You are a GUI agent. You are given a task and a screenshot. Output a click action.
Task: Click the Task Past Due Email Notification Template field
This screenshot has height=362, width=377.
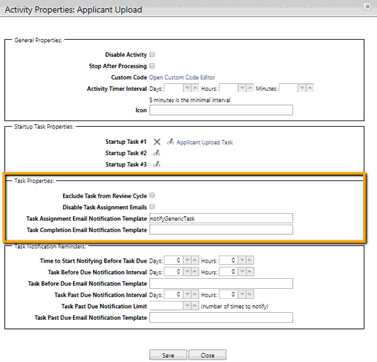[x=221, y=317]
